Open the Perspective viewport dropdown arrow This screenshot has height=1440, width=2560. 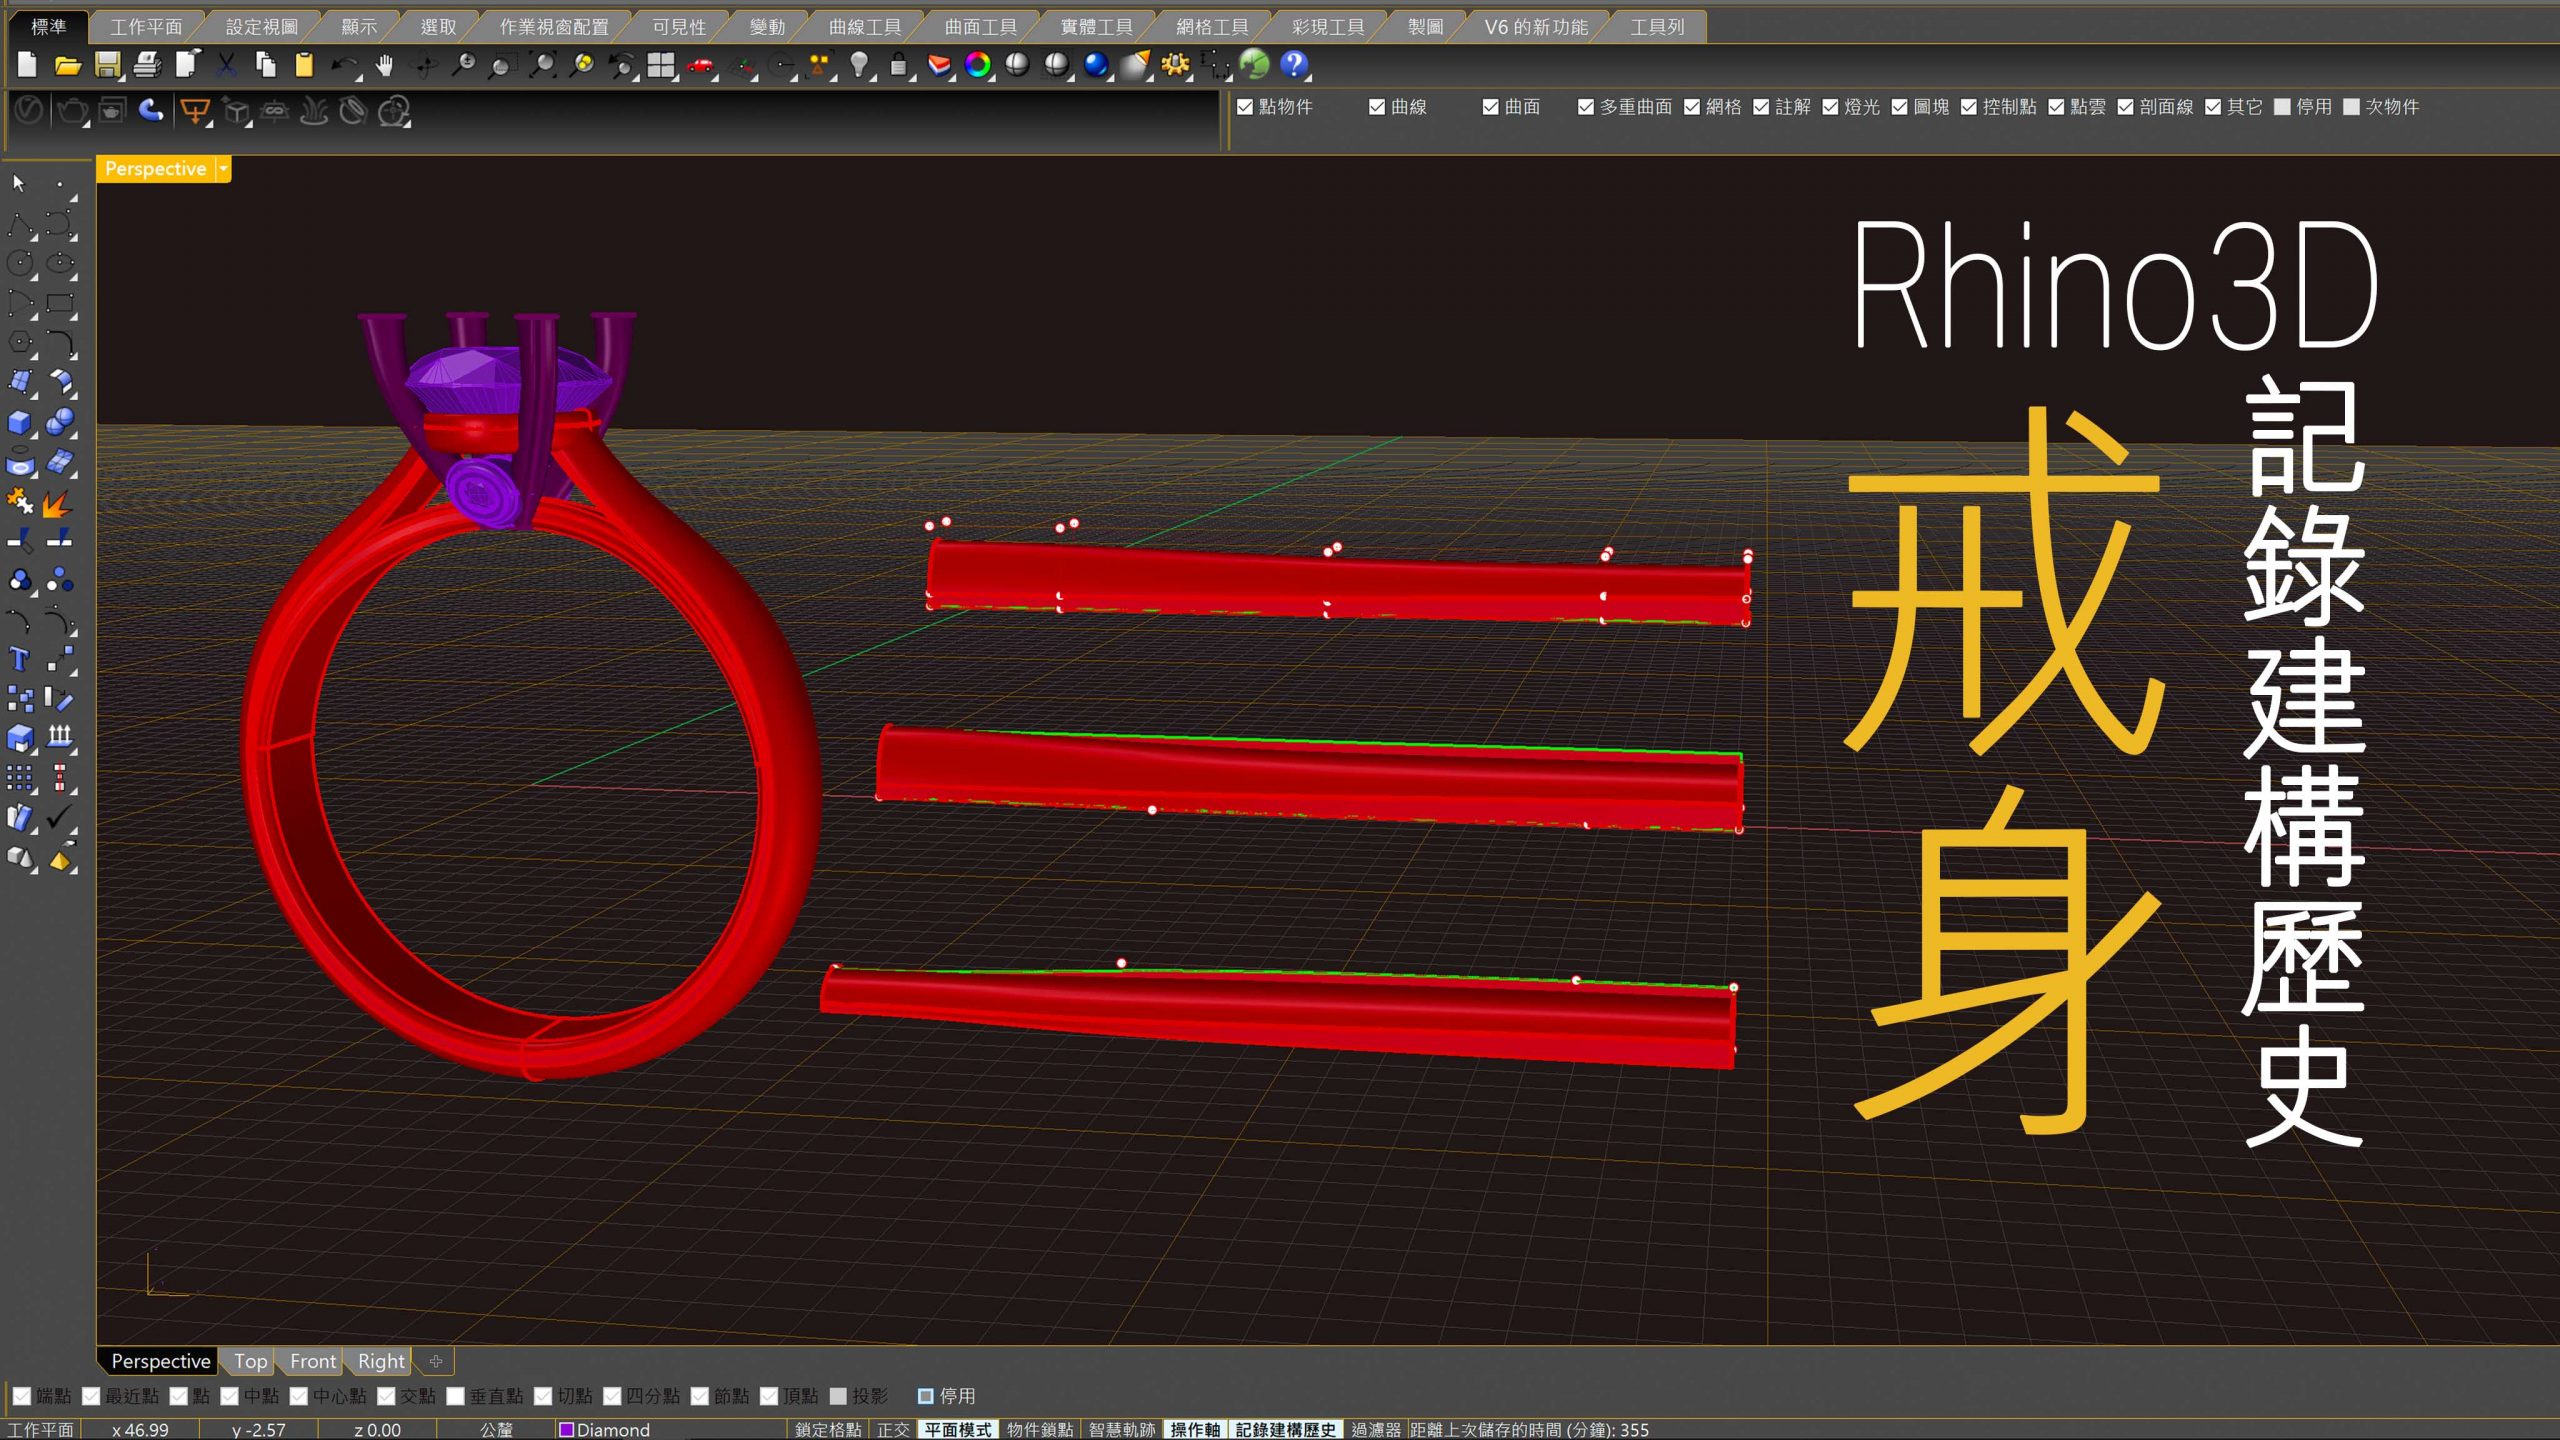[x=223, y=169]
